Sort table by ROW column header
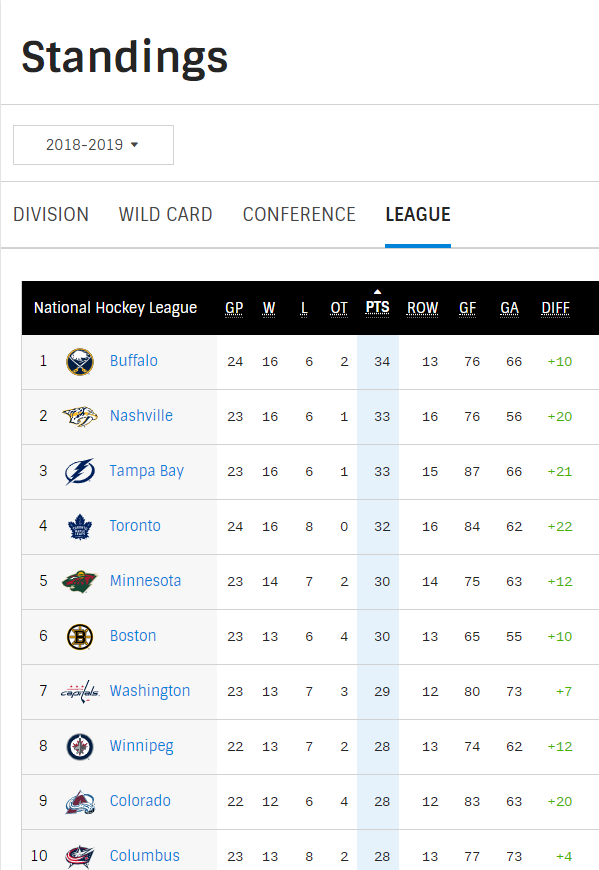 tap(423, 308)
